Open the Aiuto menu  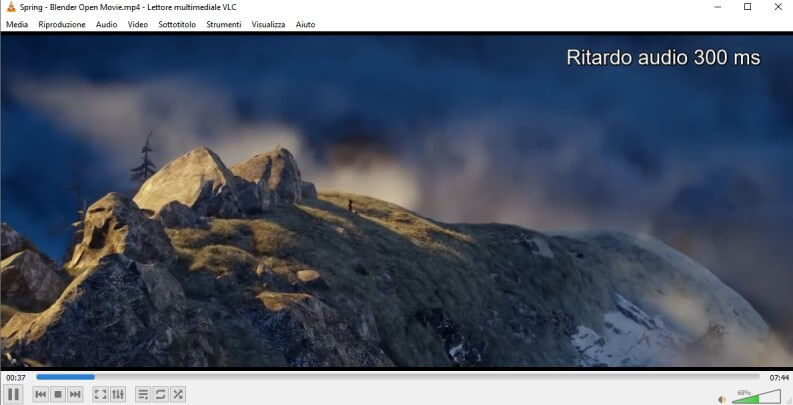point(305,24)
